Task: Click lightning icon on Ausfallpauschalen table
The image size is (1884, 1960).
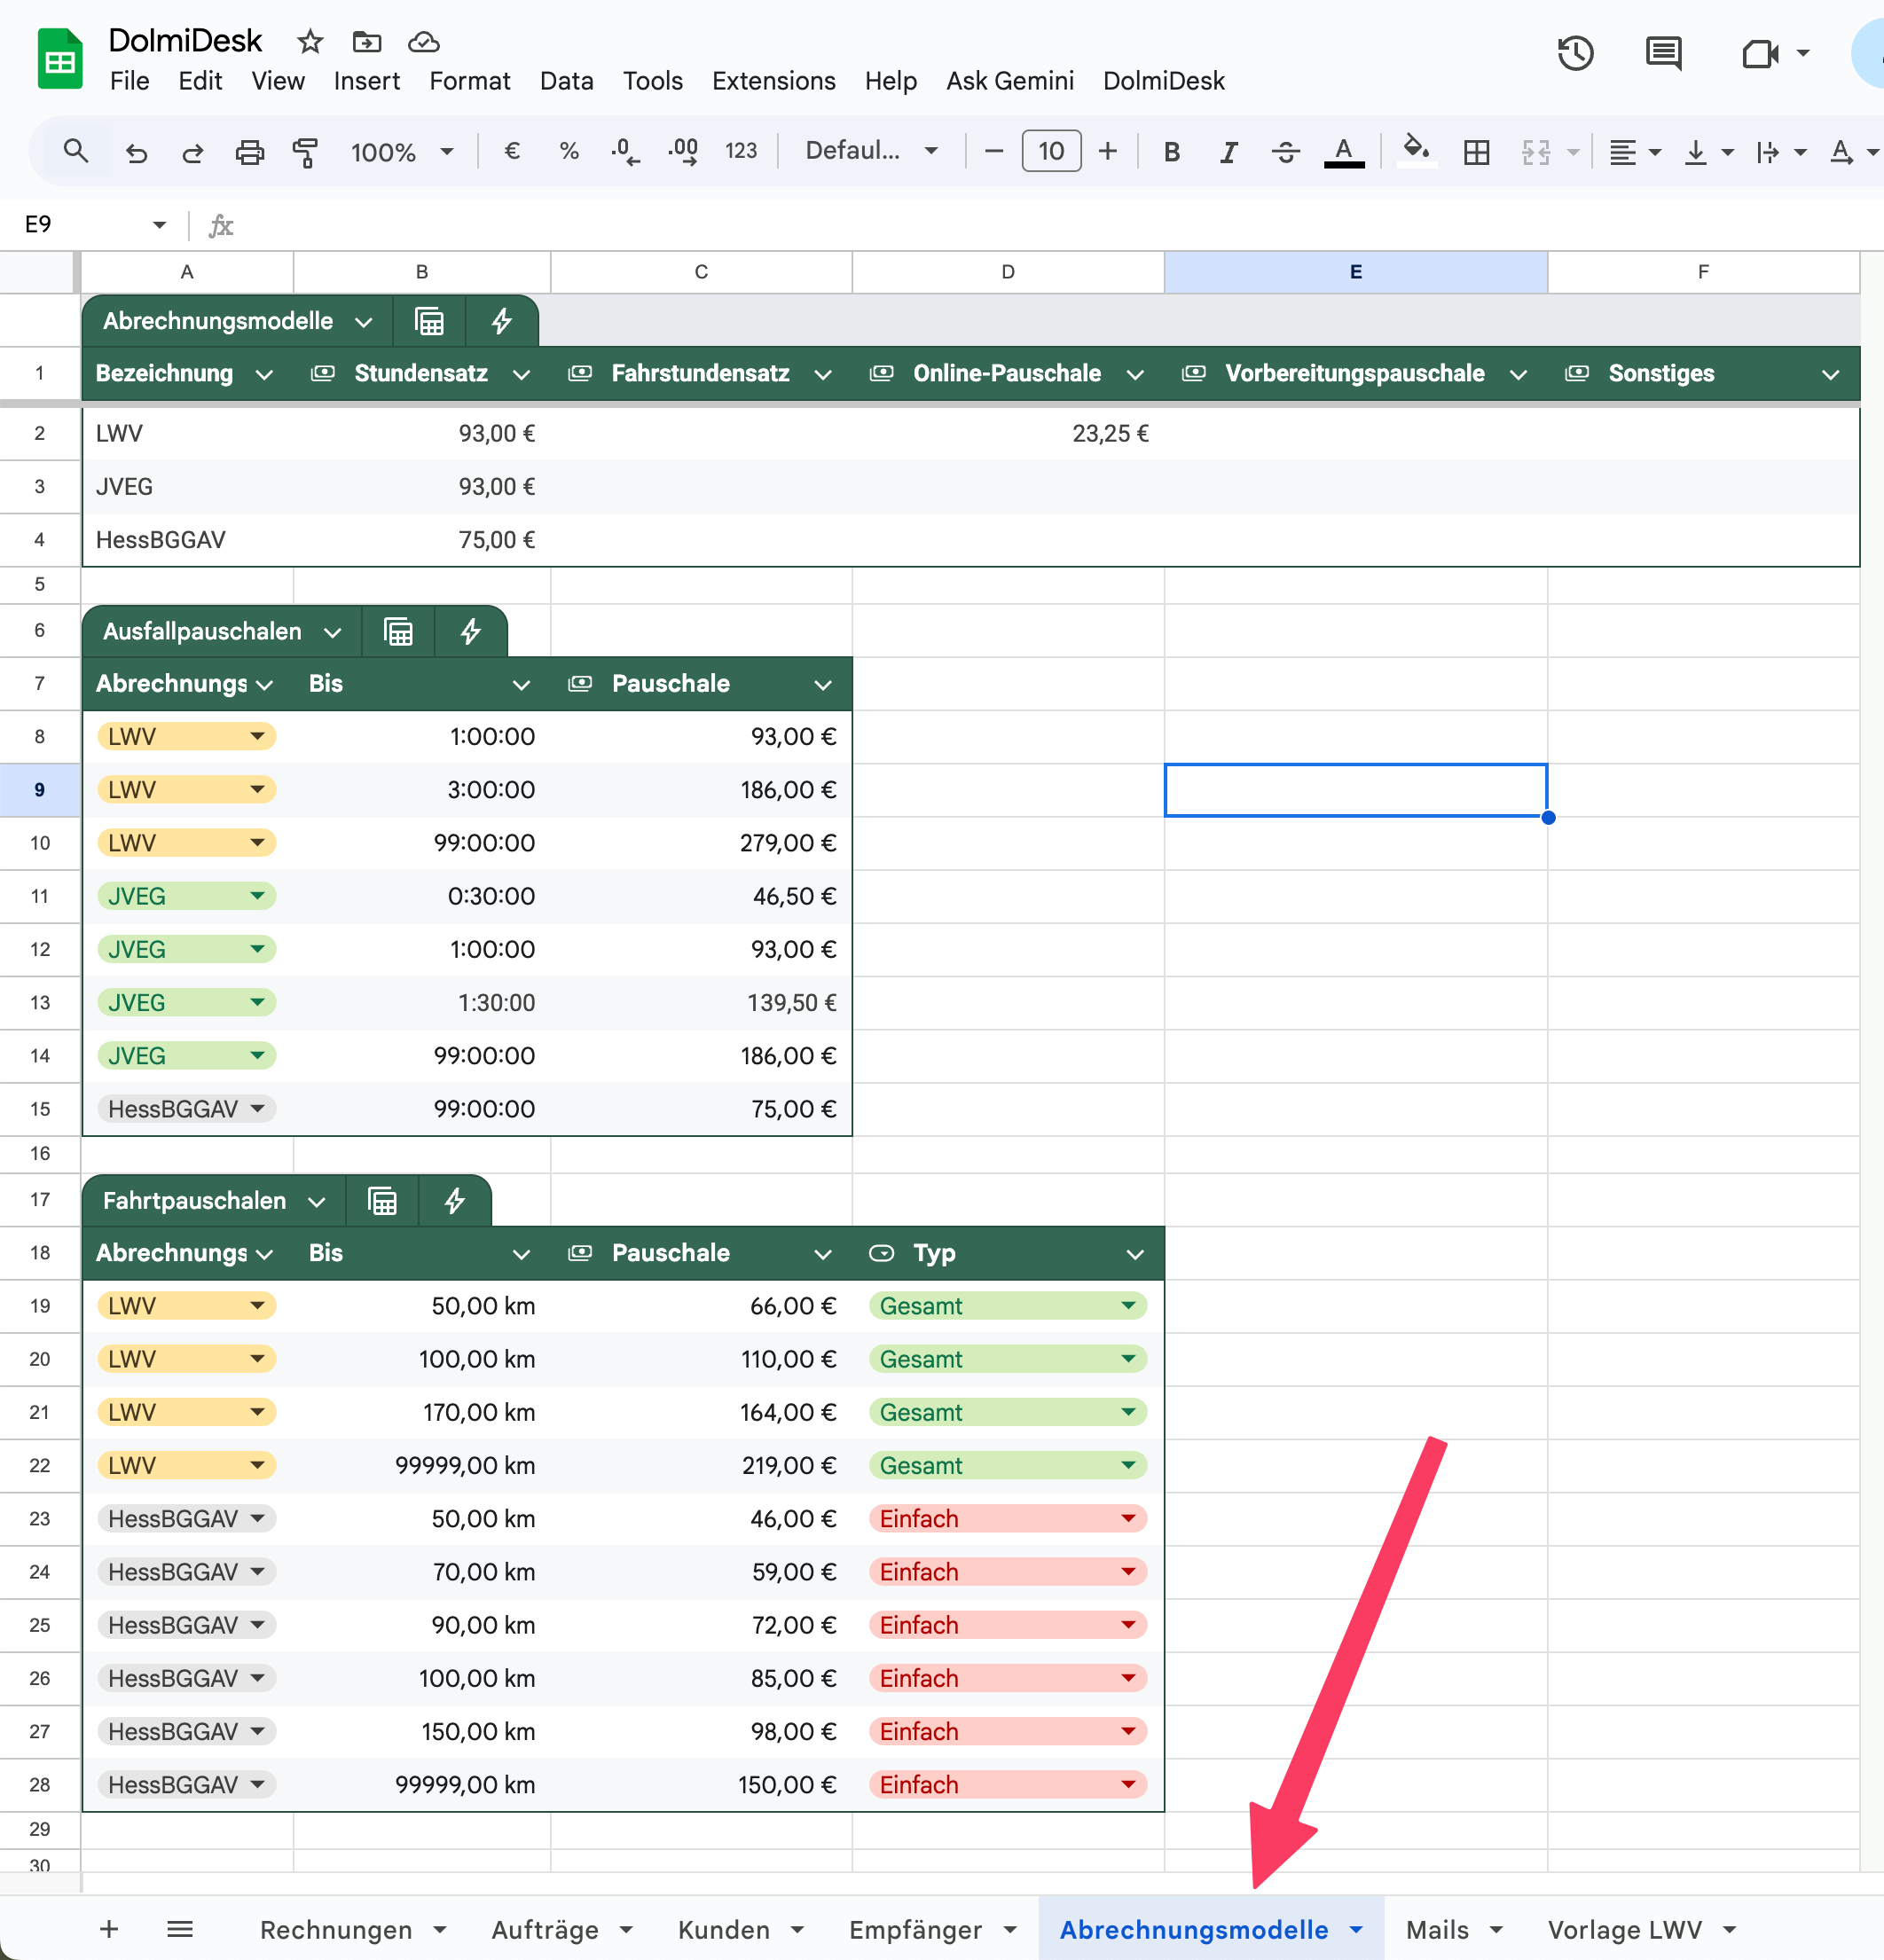Action: pos(471,632)
